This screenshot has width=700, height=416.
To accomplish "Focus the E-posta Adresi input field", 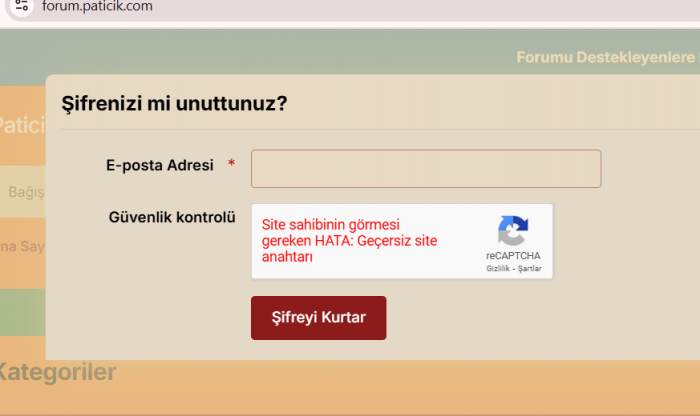I will click(425, 169).
